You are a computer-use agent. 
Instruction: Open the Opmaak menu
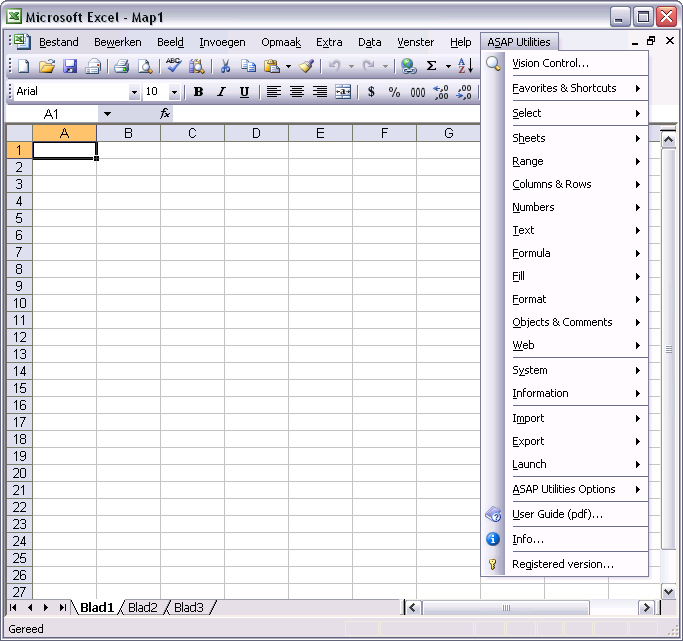coord(281,42)
